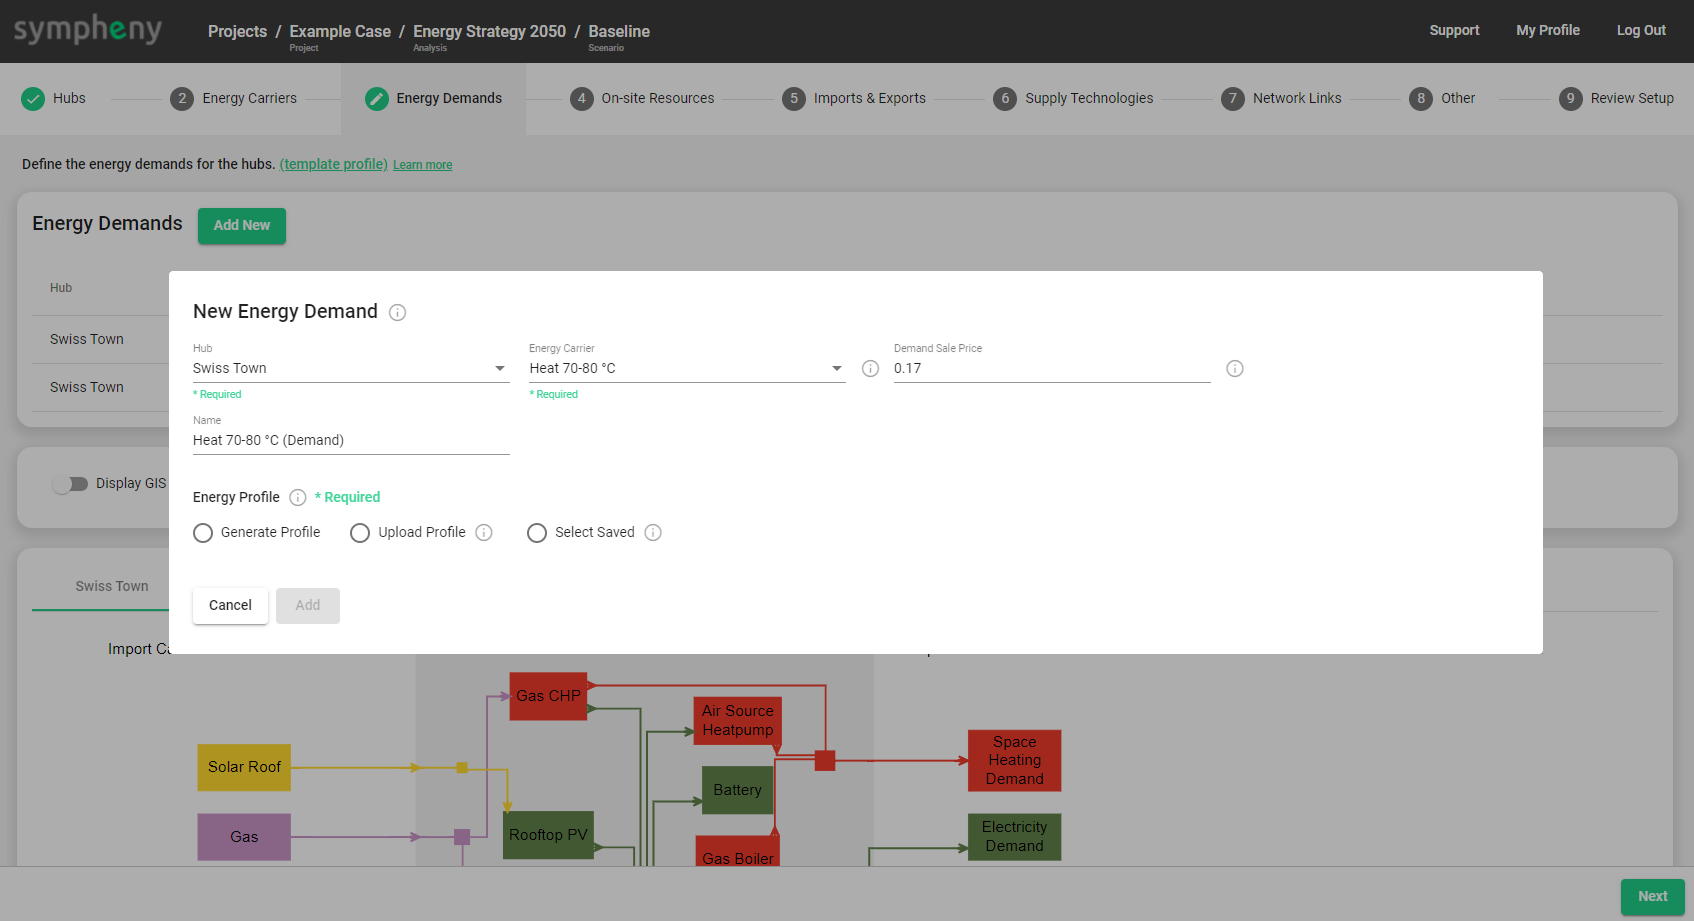The image size is (1694, 921).
Task: Choose the Select Saved radio option
Action: coord(537,533)
